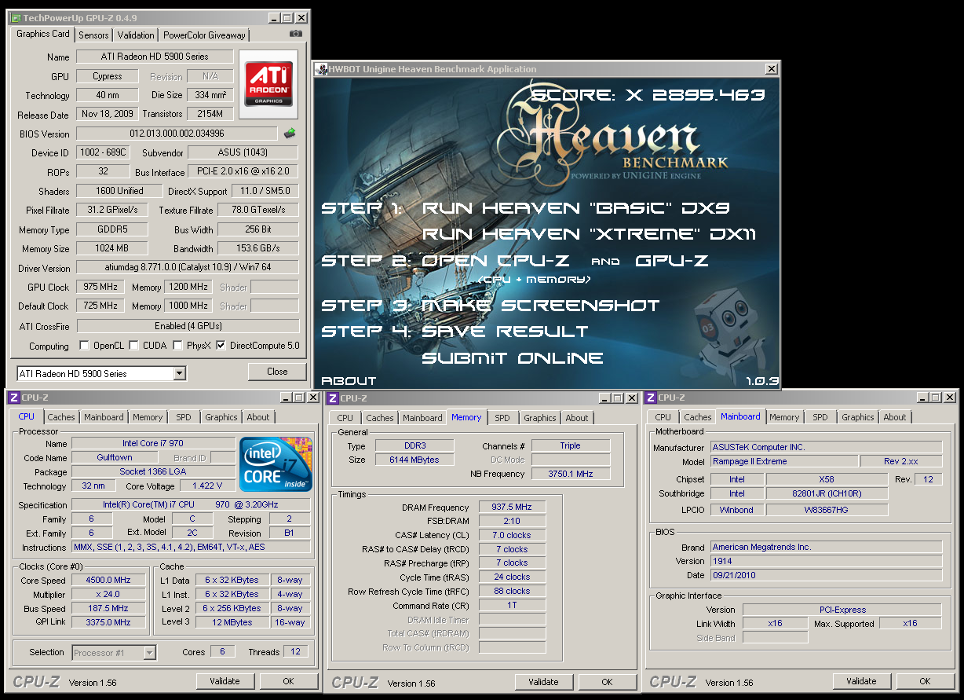This screenshot has height=700, width=964.
Task: Click the Close button in GPU-Z
Action: pos(277,371)
